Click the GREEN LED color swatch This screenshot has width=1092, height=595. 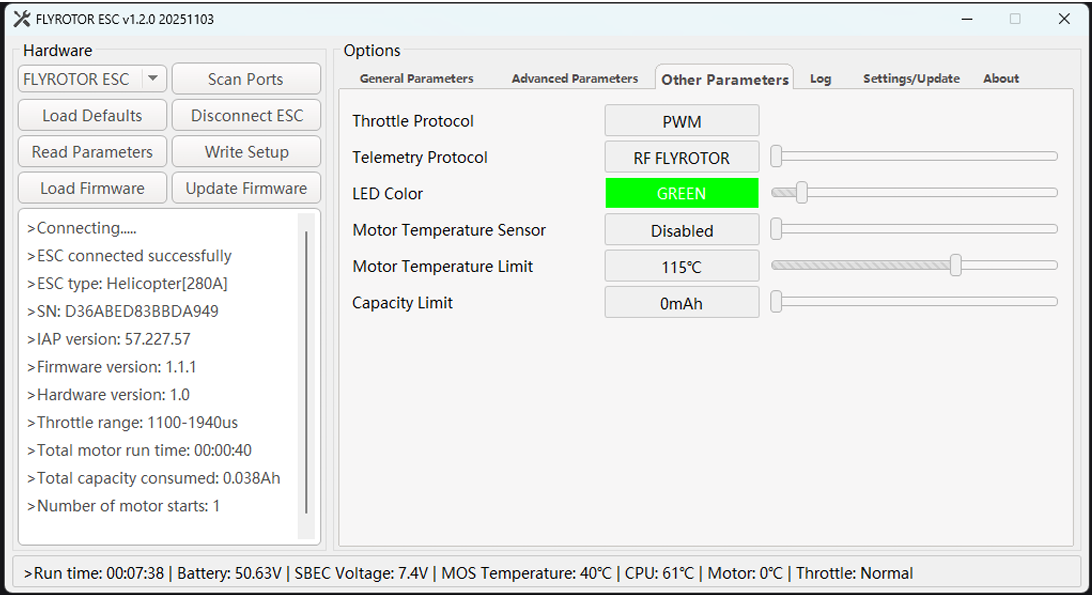pos(681,194)
